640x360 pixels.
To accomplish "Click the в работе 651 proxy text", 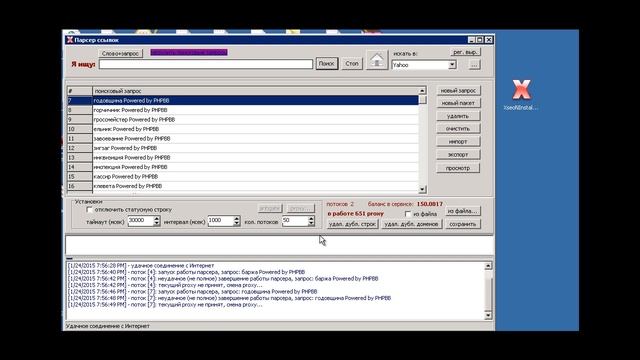I will (356, 213).
